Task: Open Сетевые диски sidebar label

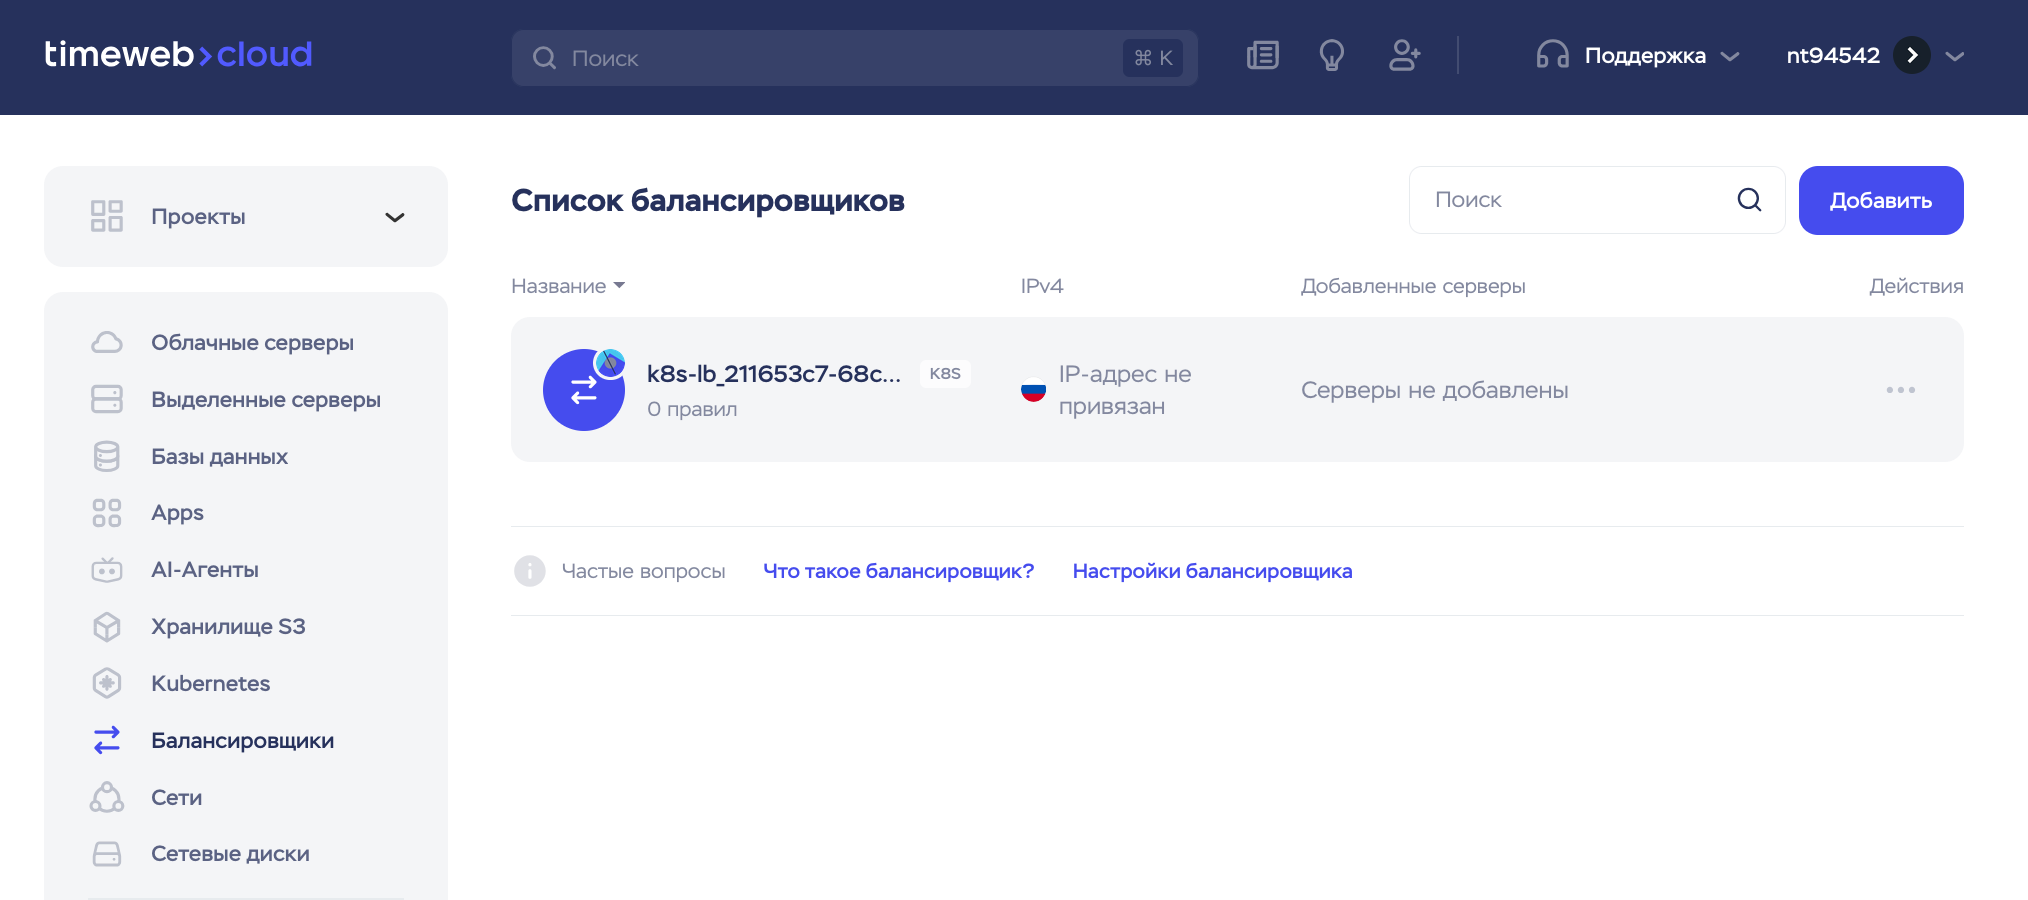Action: point(230,854)
